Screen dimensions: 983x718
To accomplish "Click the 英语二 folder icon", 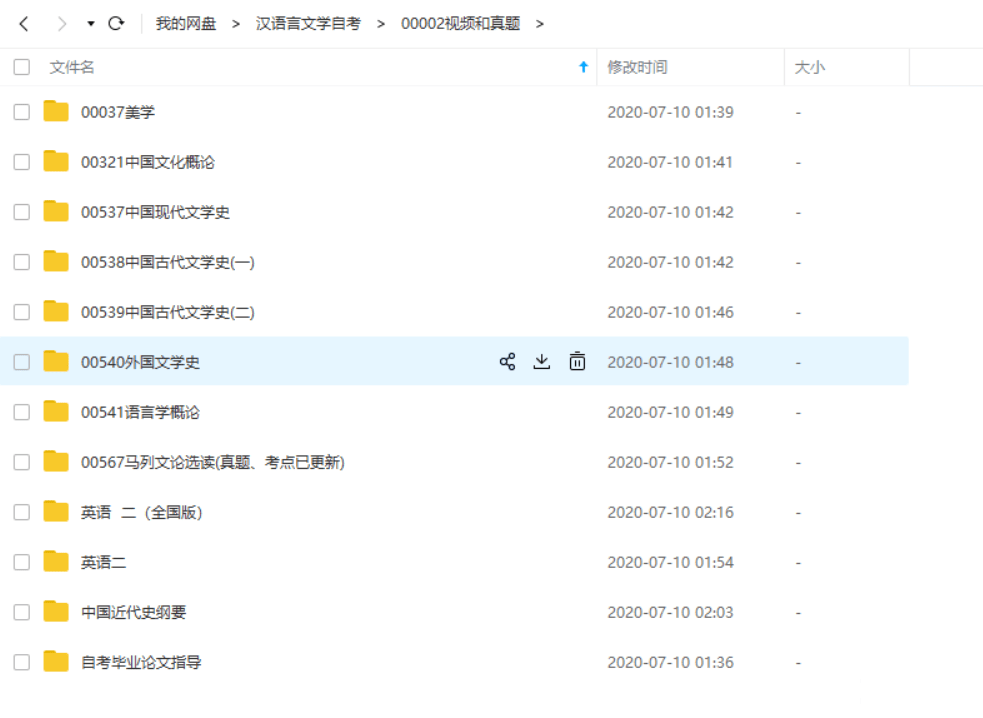I will click(56, 562).
